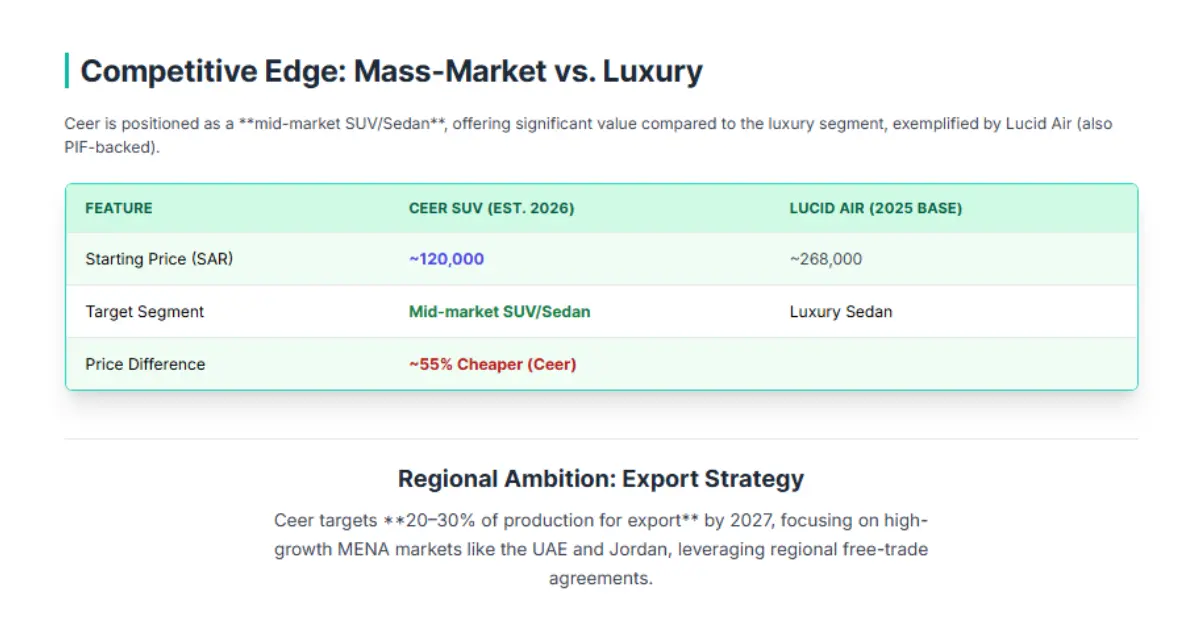The height and width of the screenshot is (628, 1200).
Task: Click the Luxury Sedan table cell
Action: click(x=840, y=312)
